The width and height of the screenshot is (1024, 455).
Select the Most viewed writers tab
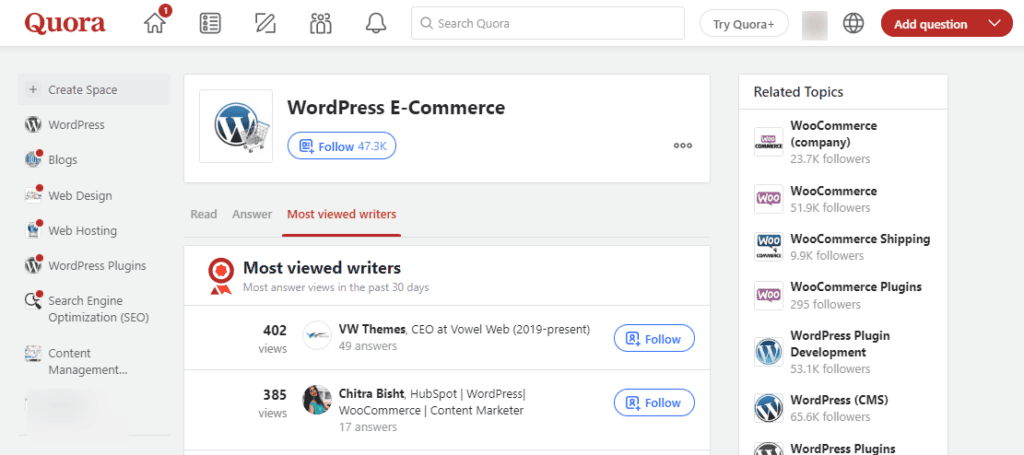tap(341, 214)
